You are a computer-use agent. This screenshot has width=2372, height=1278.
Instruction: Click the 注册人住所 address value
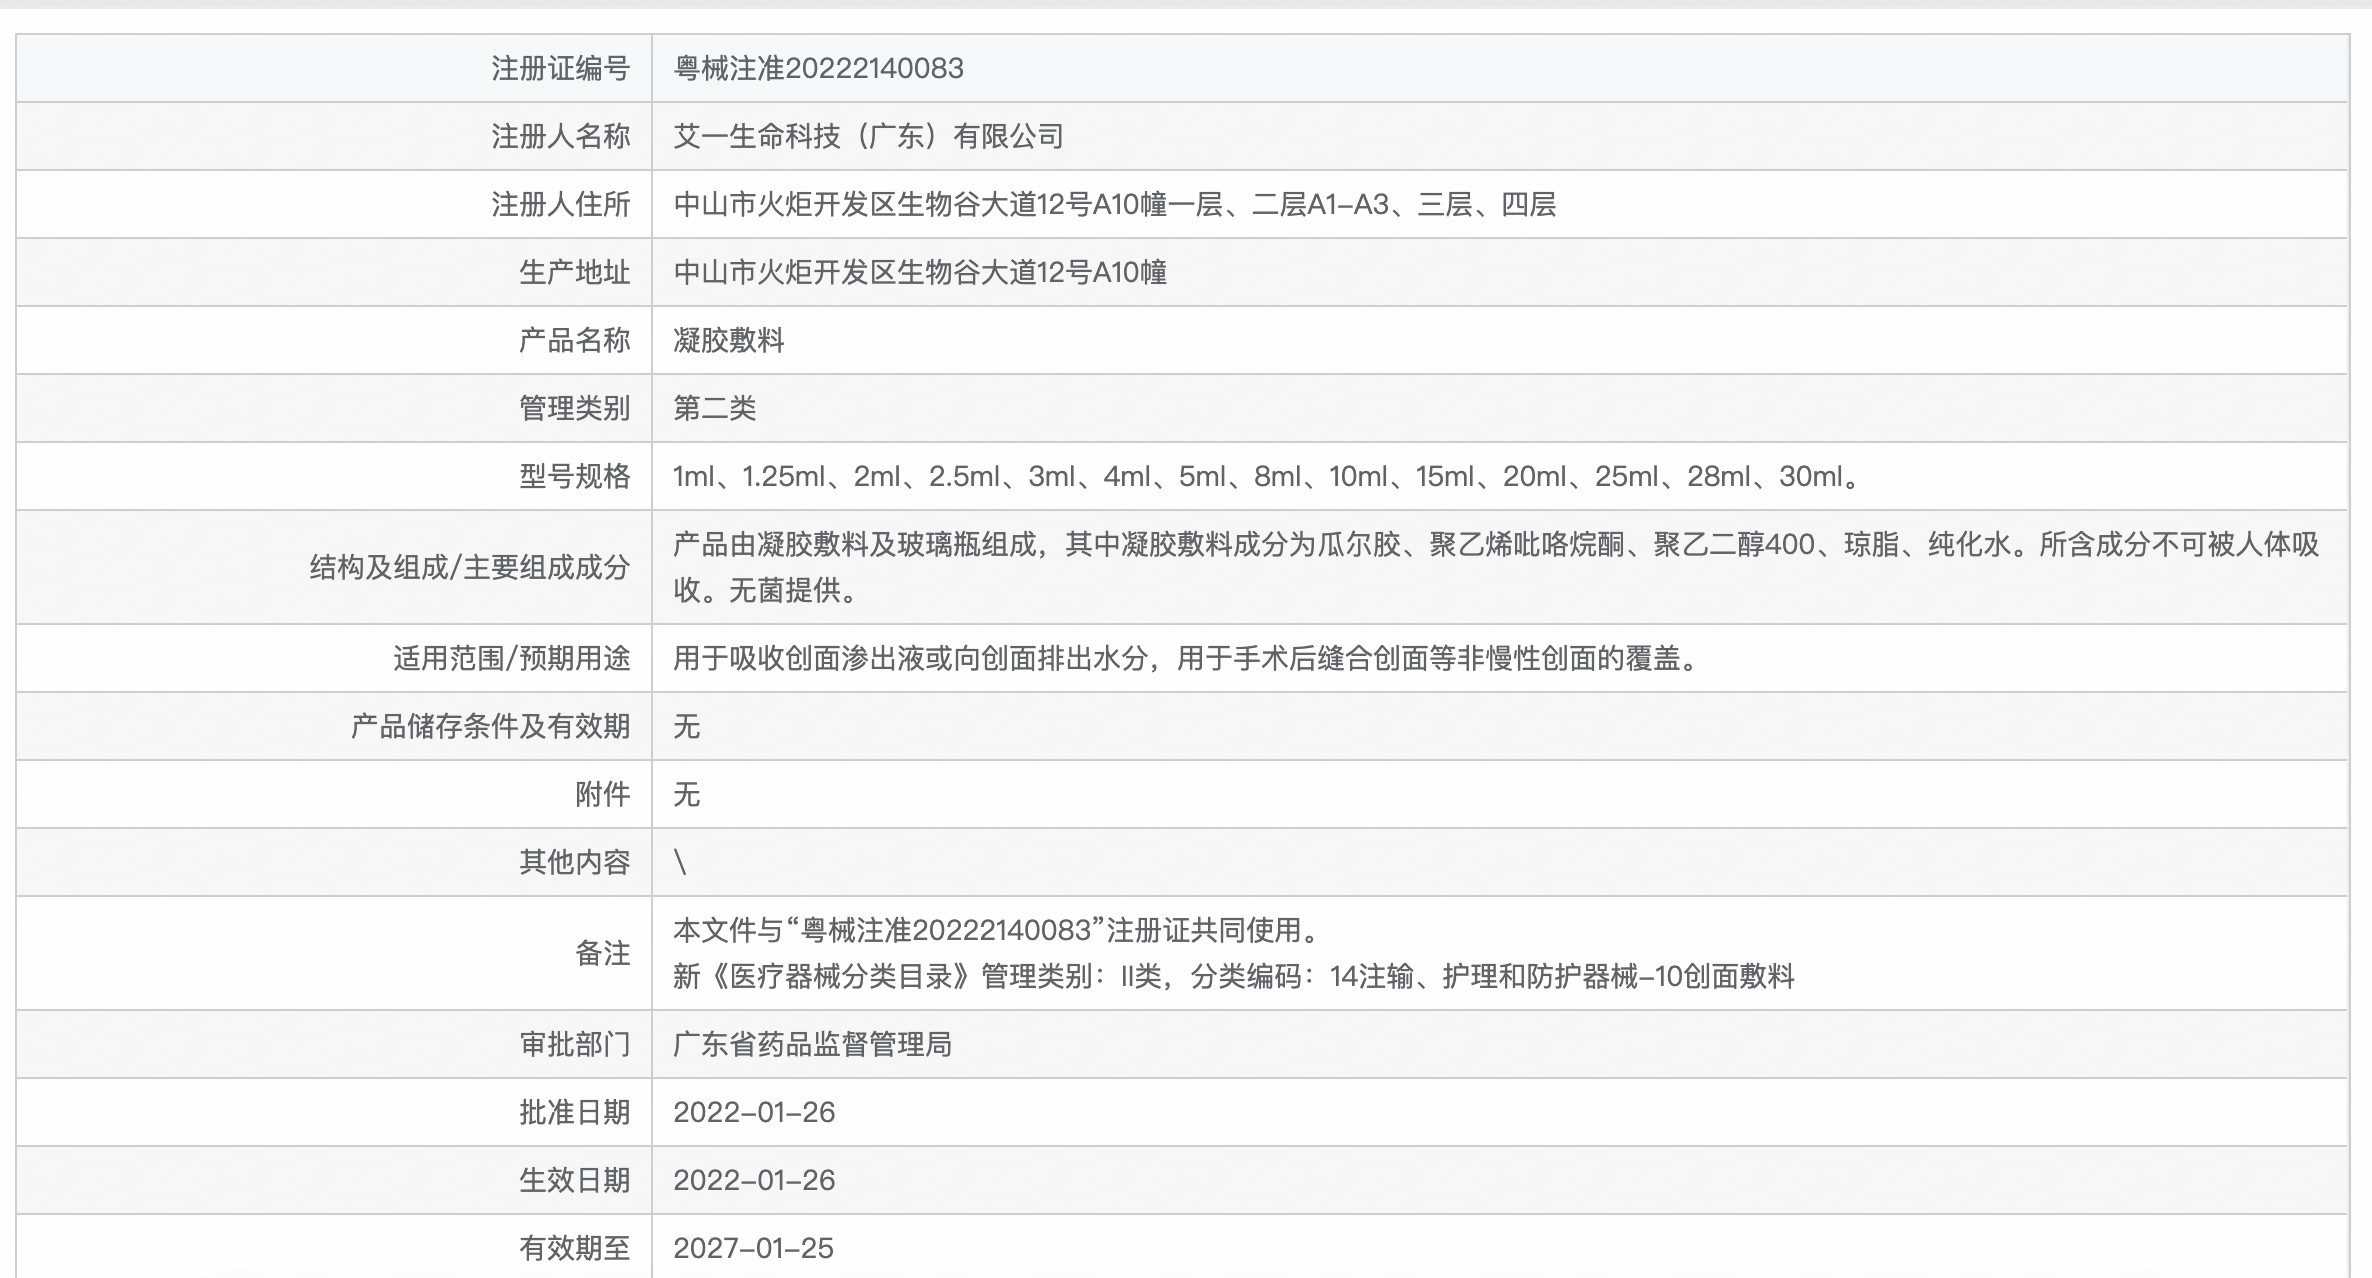tap(1114, 204)
